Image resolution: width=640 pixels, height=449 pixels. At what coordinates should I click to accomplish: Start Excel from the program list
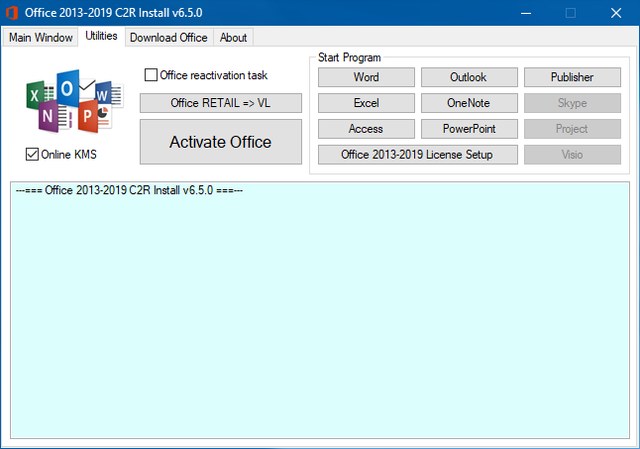pyautogui.click(x=366, y=103)
